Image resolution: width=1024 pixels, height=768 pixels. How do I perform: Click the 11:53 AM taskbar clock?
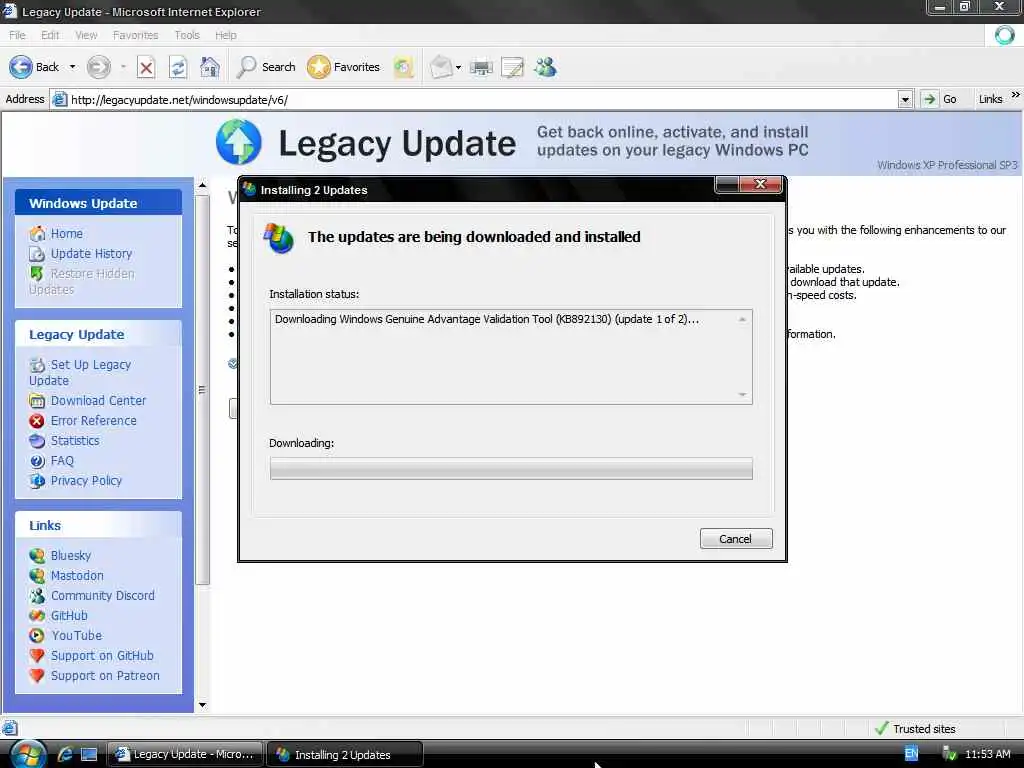point(987,754)
